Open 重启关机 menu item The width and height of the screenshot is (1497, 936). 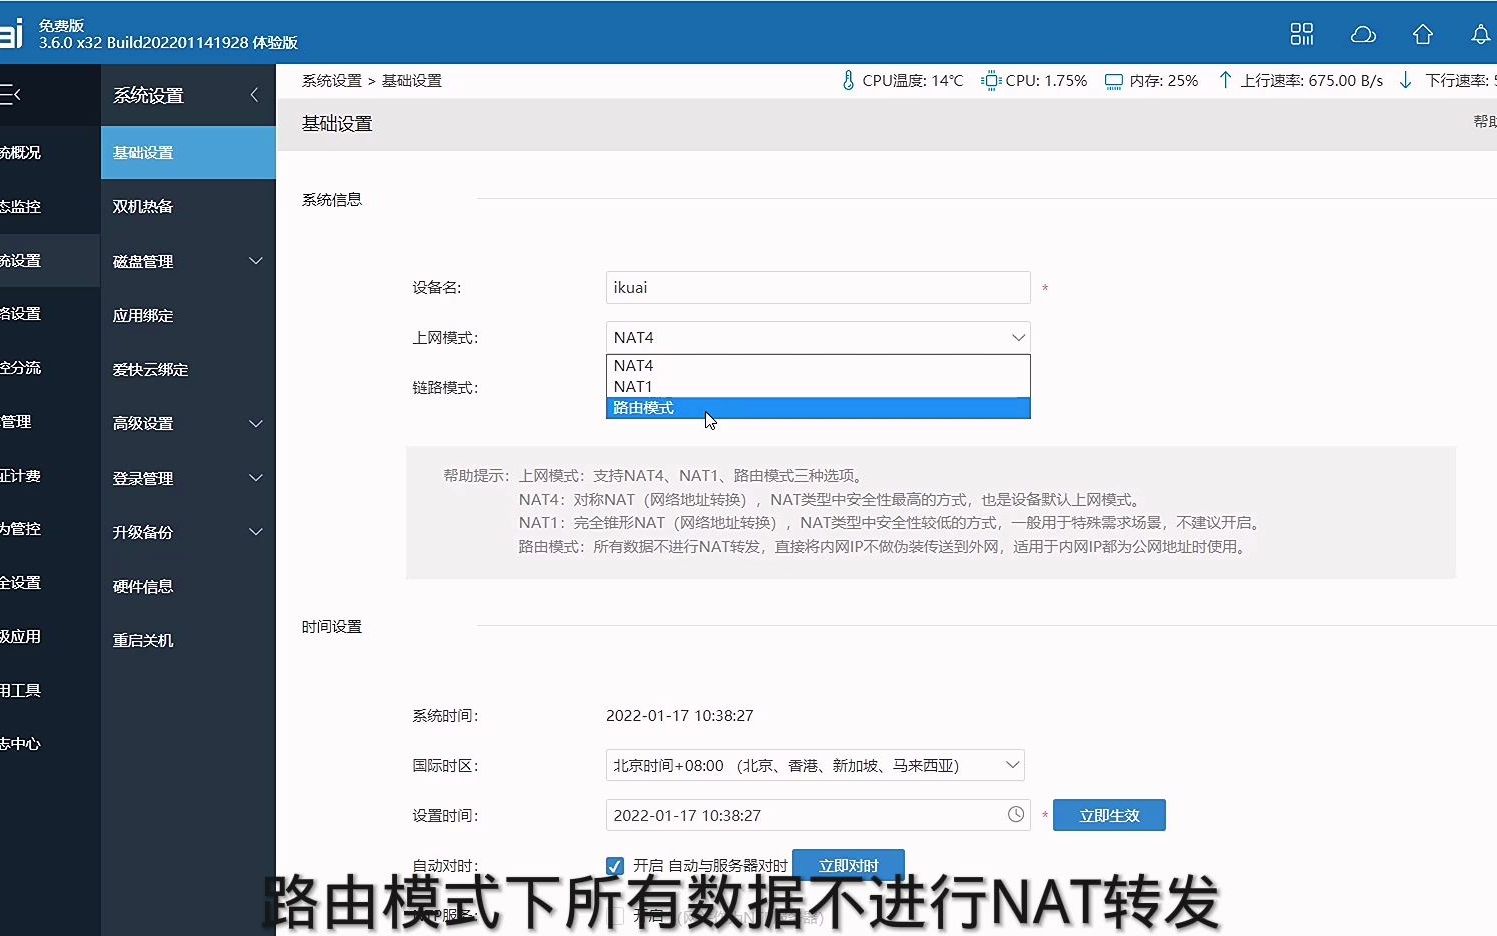click(188, 640)
